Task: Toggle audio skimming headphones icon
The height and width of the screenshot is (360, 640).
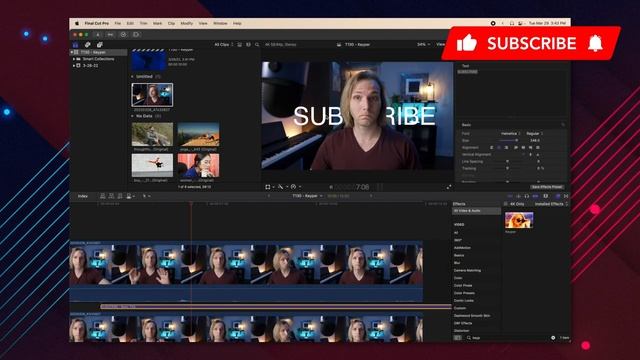Action: 527,196
